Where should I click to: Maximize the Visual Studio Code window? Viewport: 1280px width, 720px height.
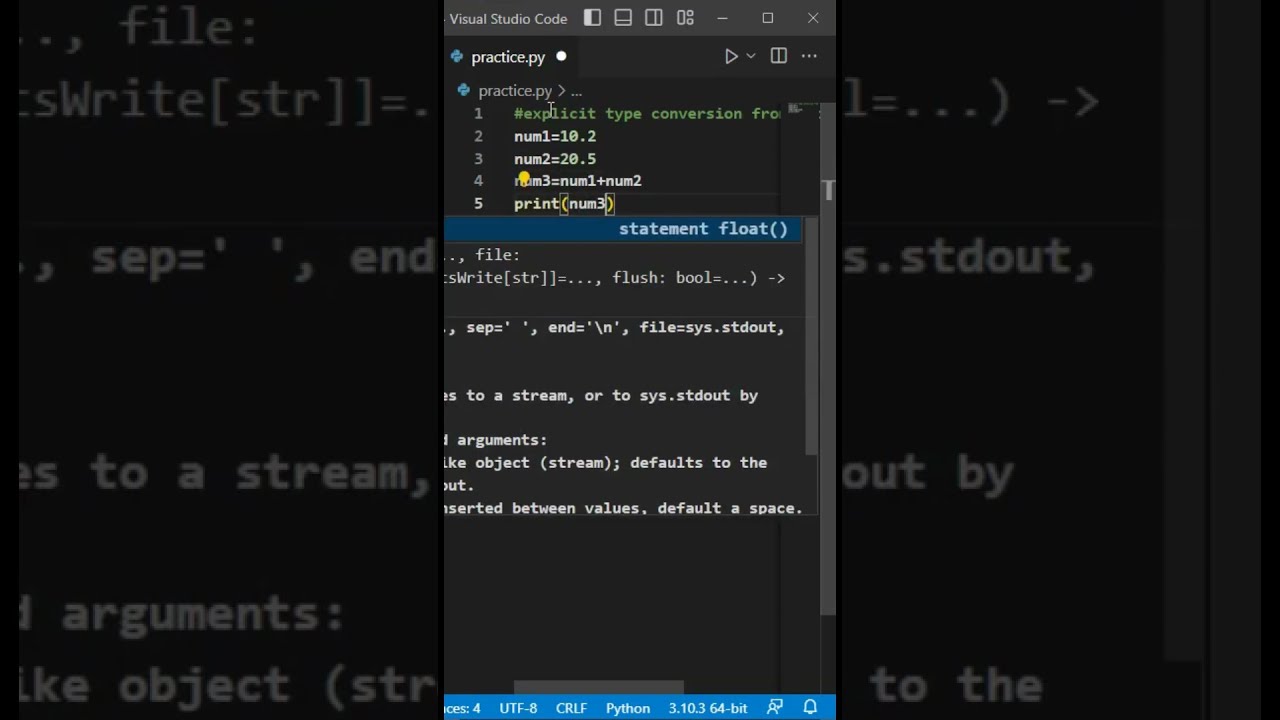pos(767,18)
